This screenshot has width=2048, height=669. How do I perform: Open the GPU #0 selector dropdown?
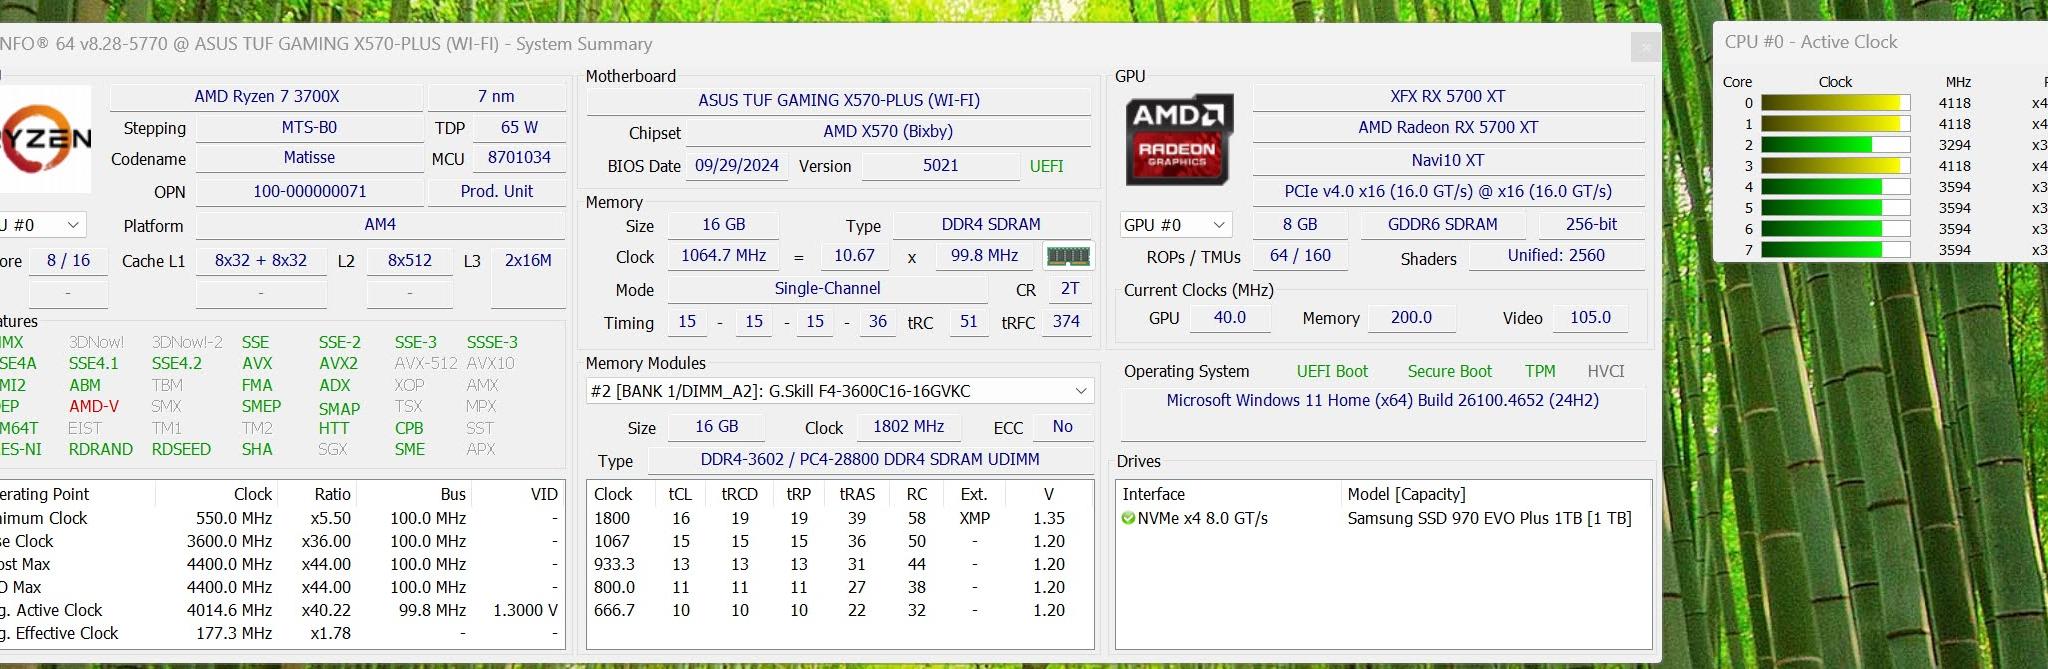pos(1175,225)
